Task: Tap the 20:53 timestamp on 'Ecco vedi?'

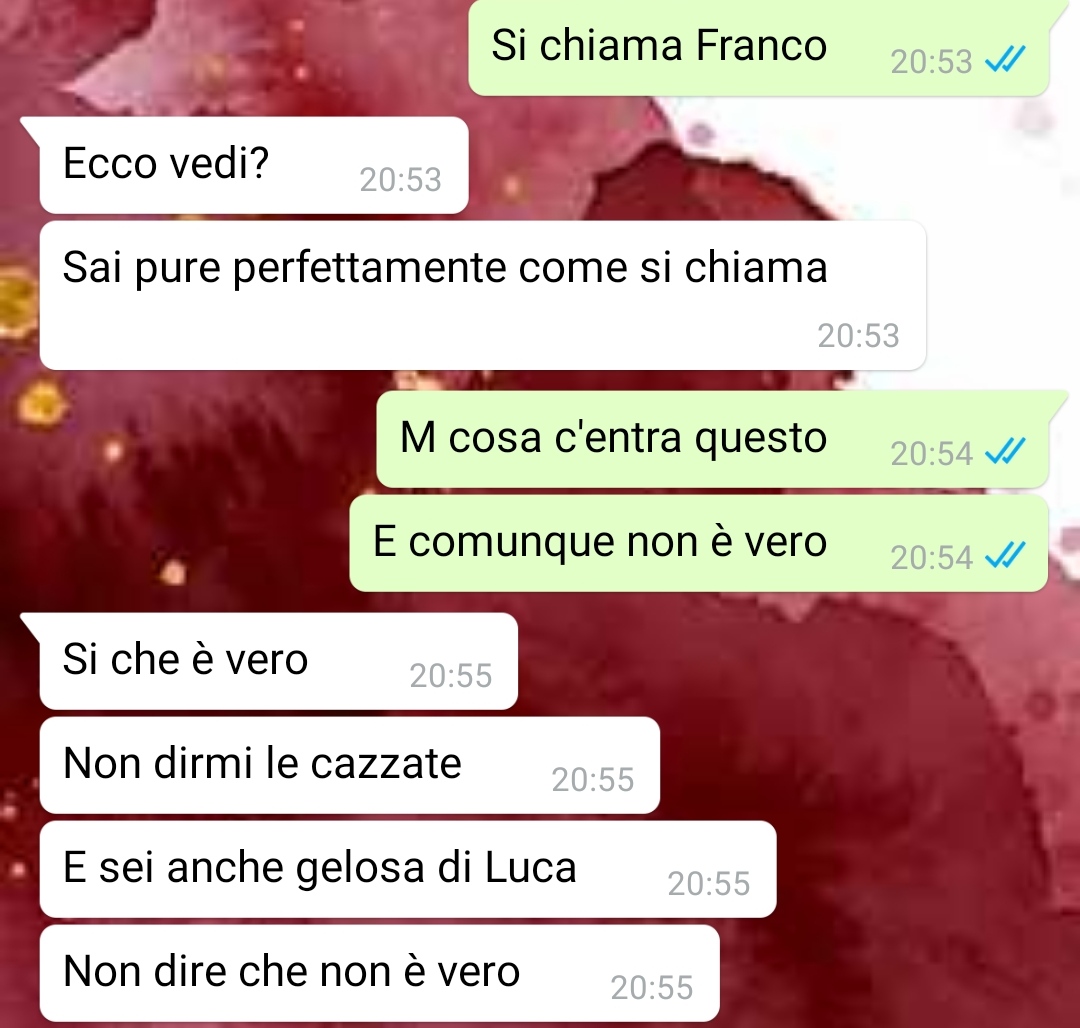Action: coord(400,180)
